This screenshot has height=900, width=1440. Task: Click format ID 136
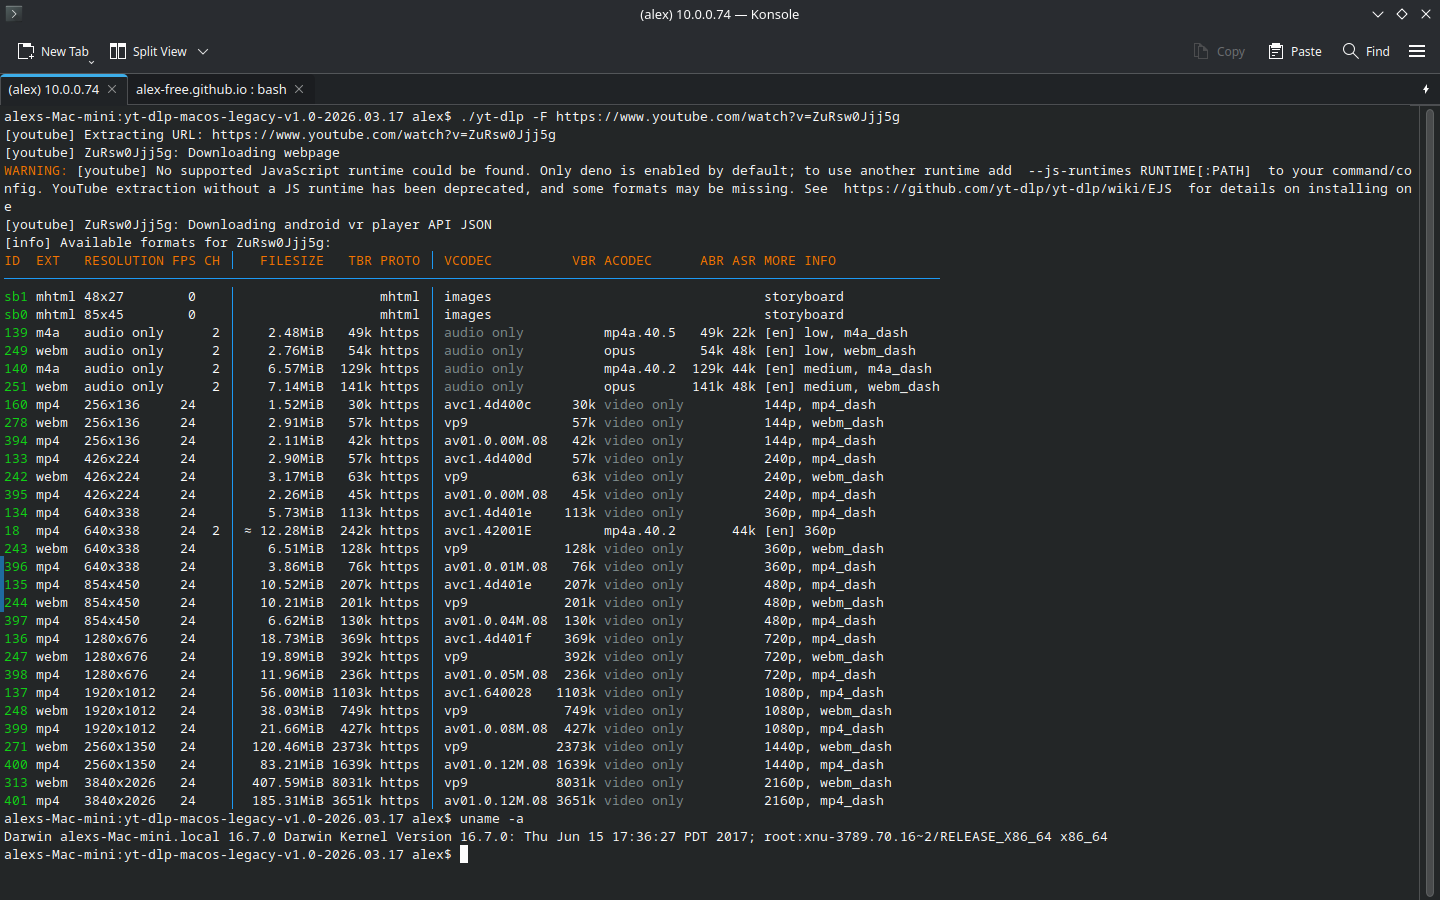(16, 639)
